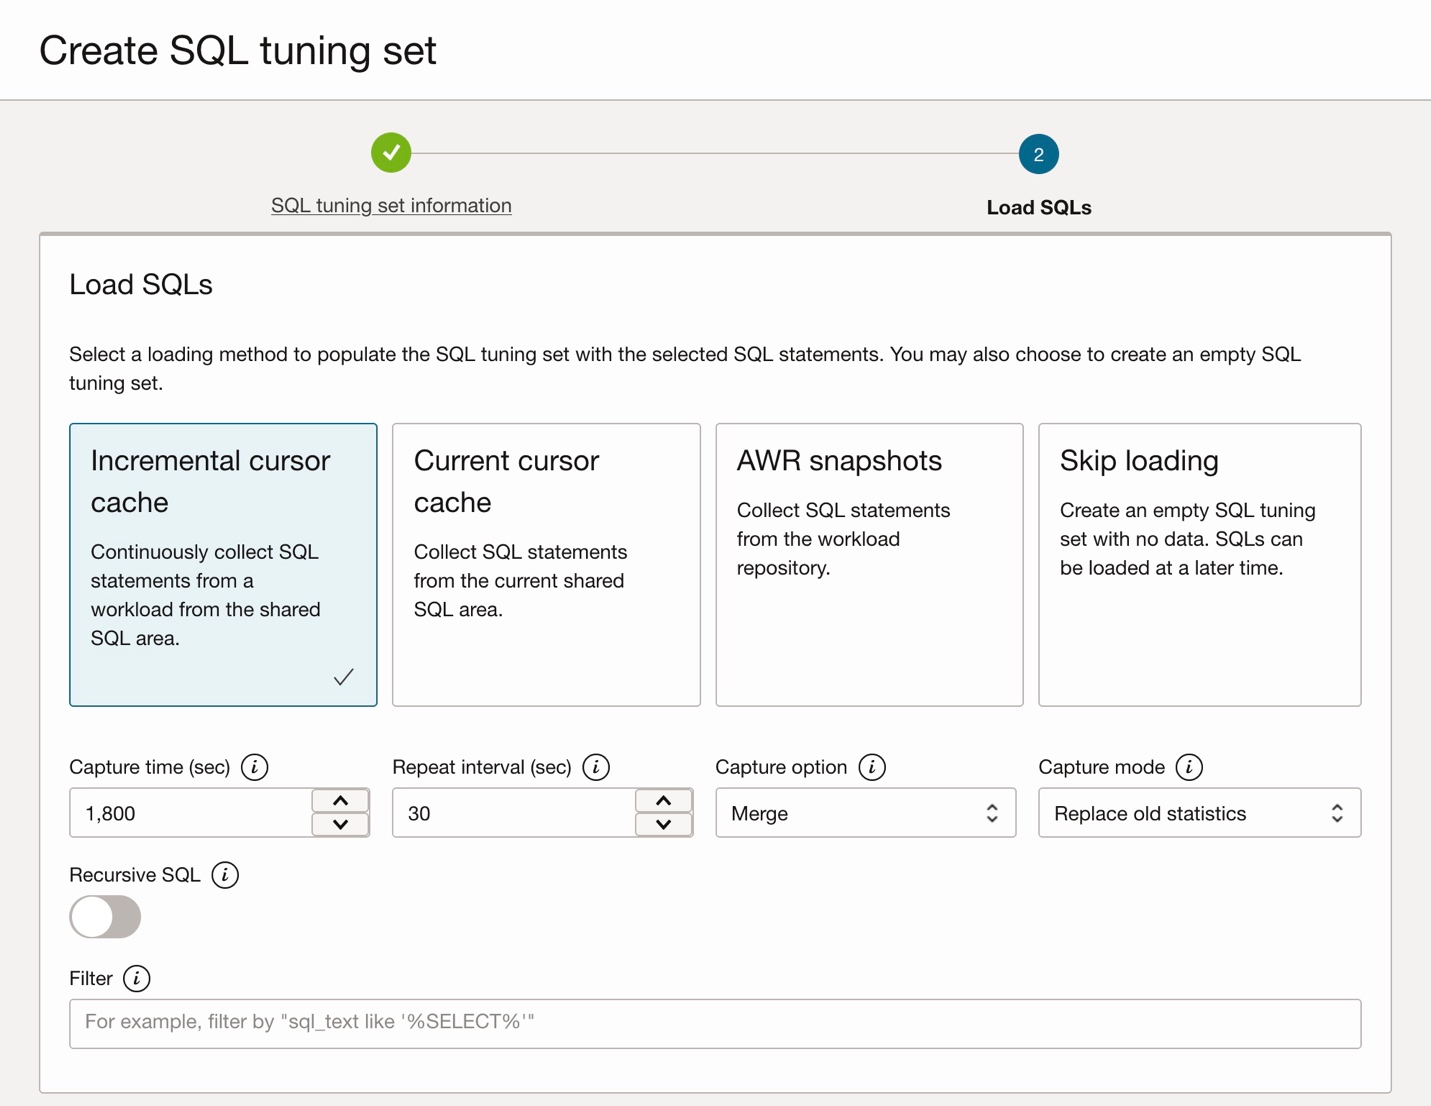Select the Incremental cursor cache card
Screen dimensions: 1431x1106
click(x=223, y=564)
